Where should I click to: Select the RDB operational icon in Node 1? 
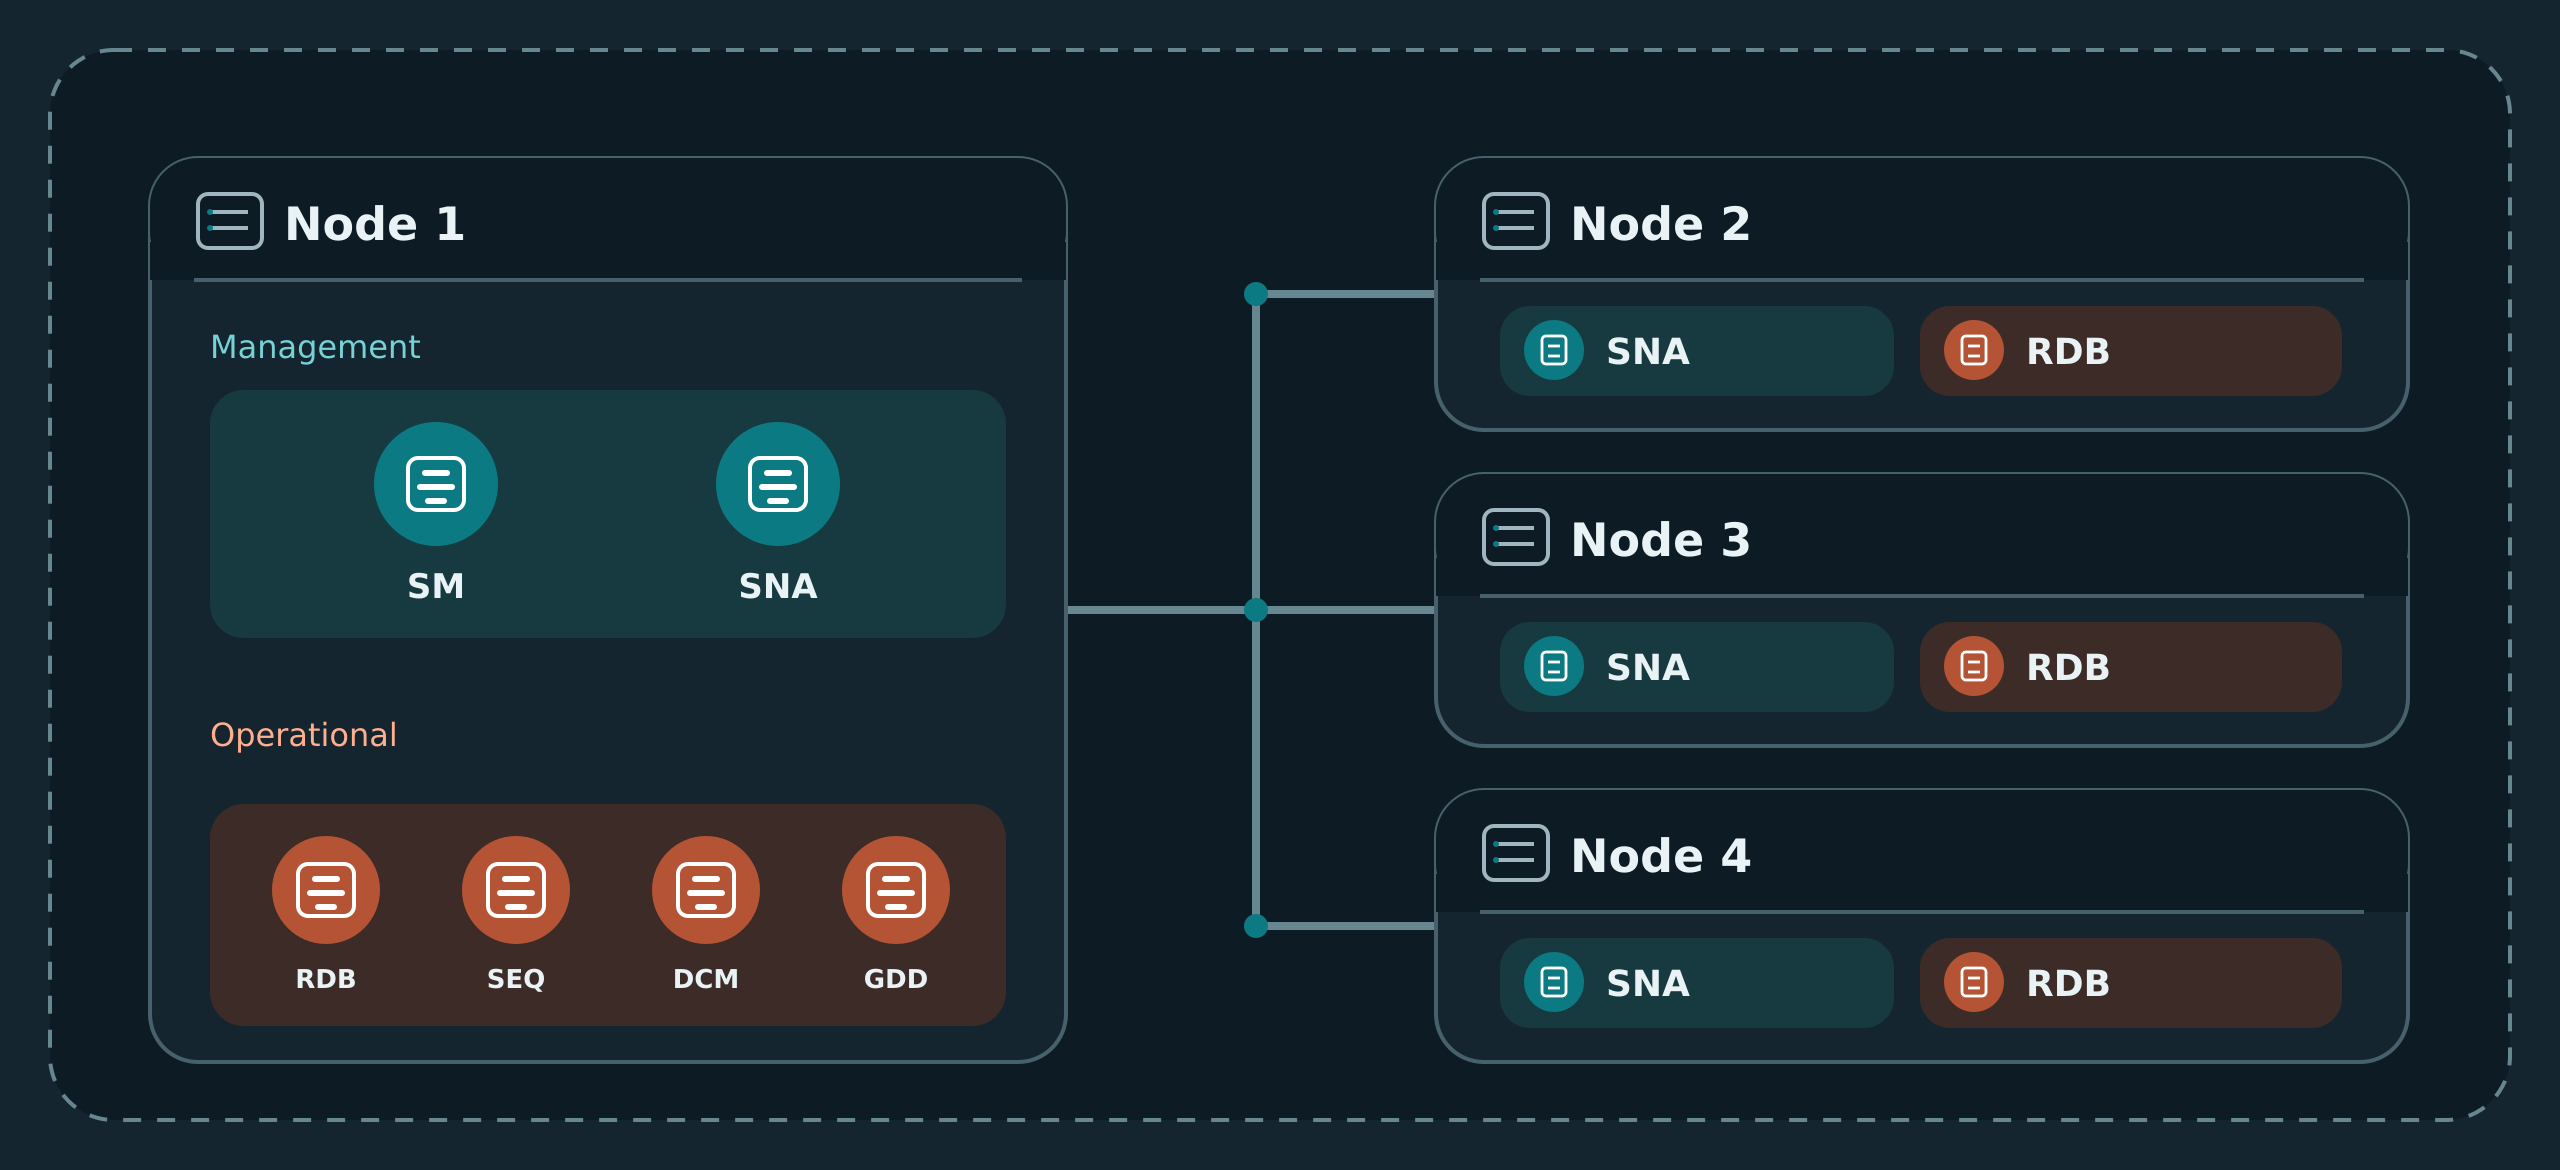[x=326, y=890]
